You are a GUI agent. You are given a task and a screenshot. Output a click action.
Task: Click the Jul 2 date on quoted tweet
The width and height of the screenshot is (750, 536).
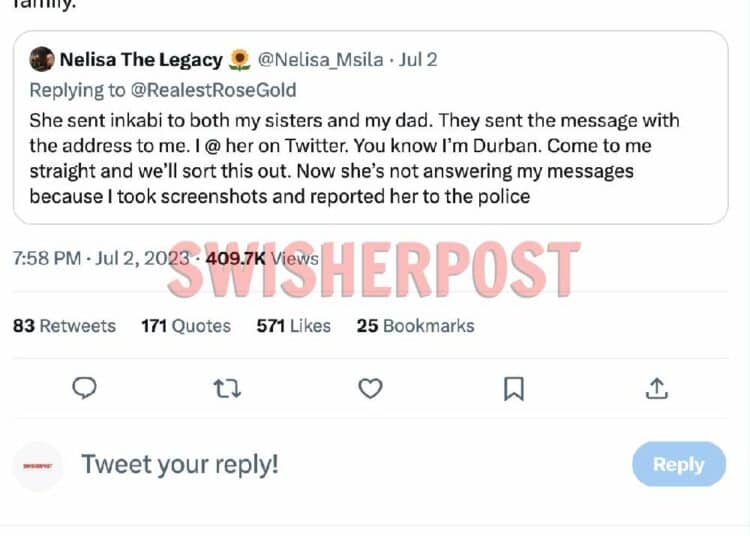418,60
